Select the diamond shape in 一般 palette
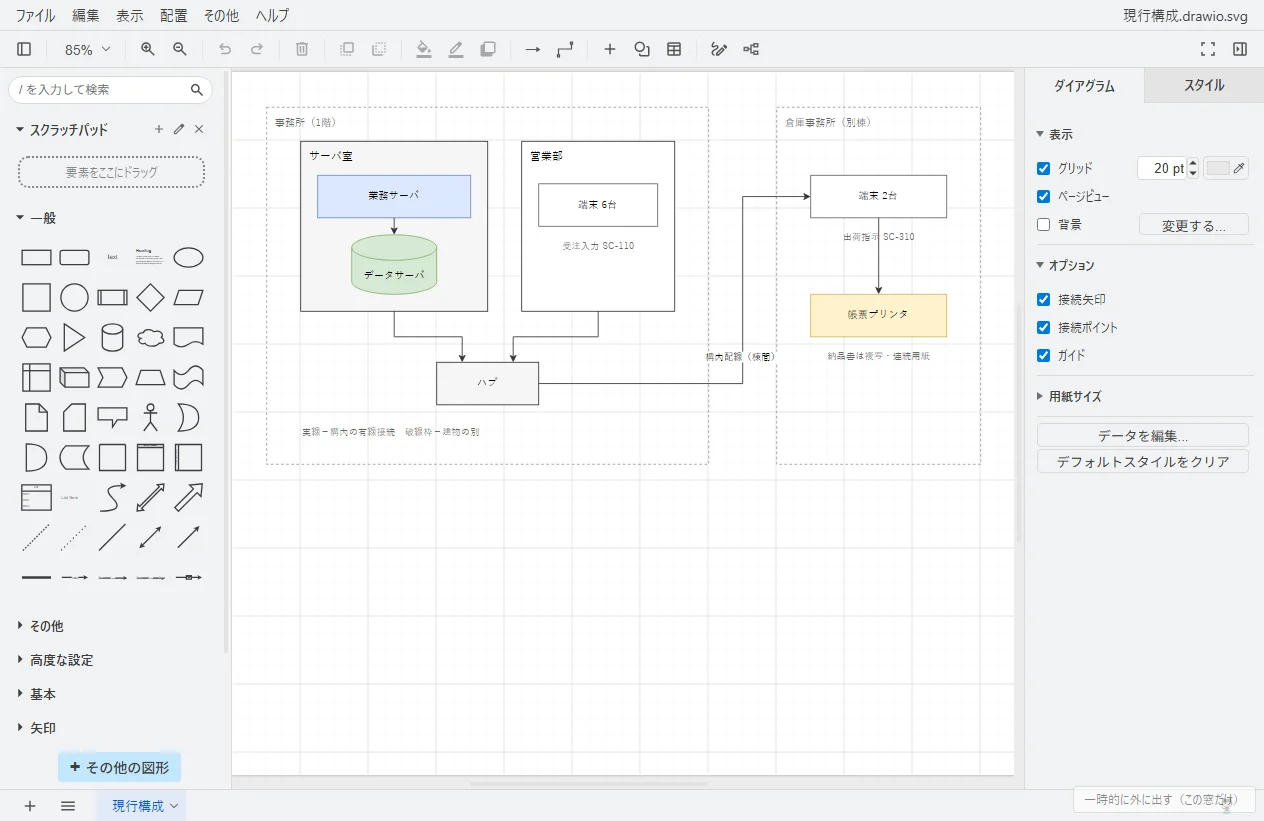The image size is (1264, 821). pos(150,297)
